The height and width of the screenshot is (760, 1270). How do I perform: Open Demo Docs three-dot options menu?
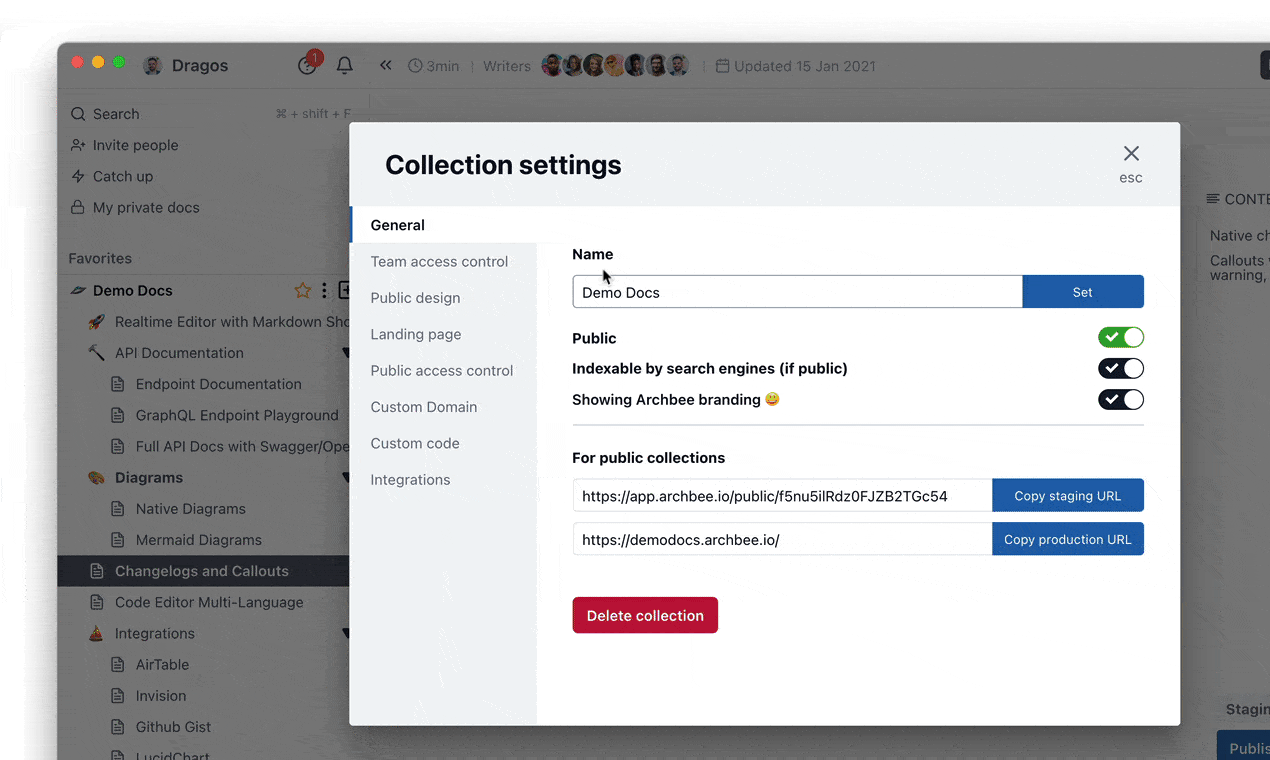click(x=324, y=291)
